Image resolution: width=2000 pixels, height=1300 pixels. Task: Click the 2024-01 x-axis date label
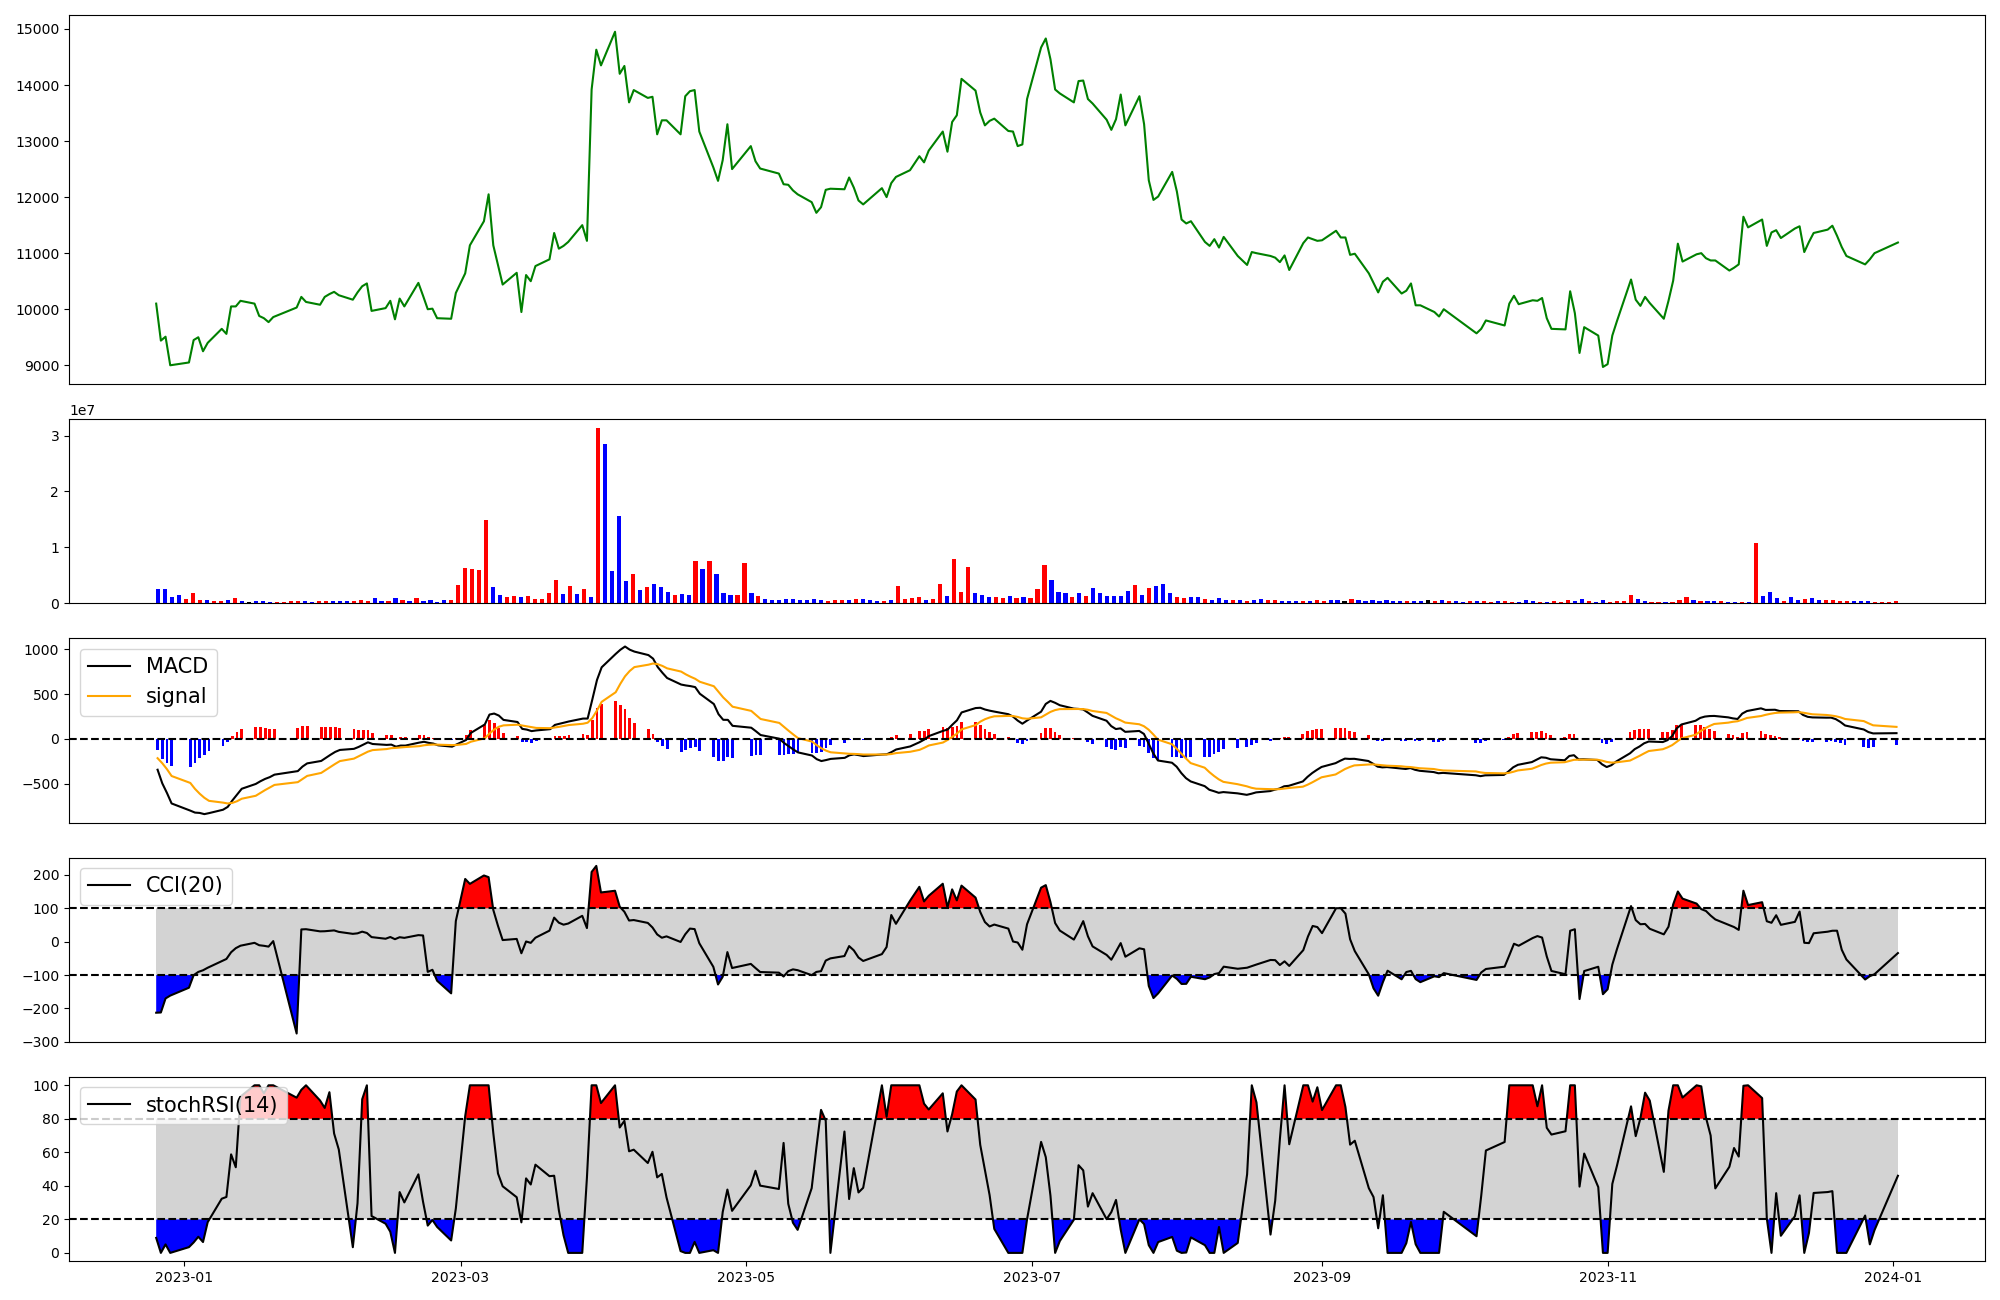[x=1893, y=1277]
